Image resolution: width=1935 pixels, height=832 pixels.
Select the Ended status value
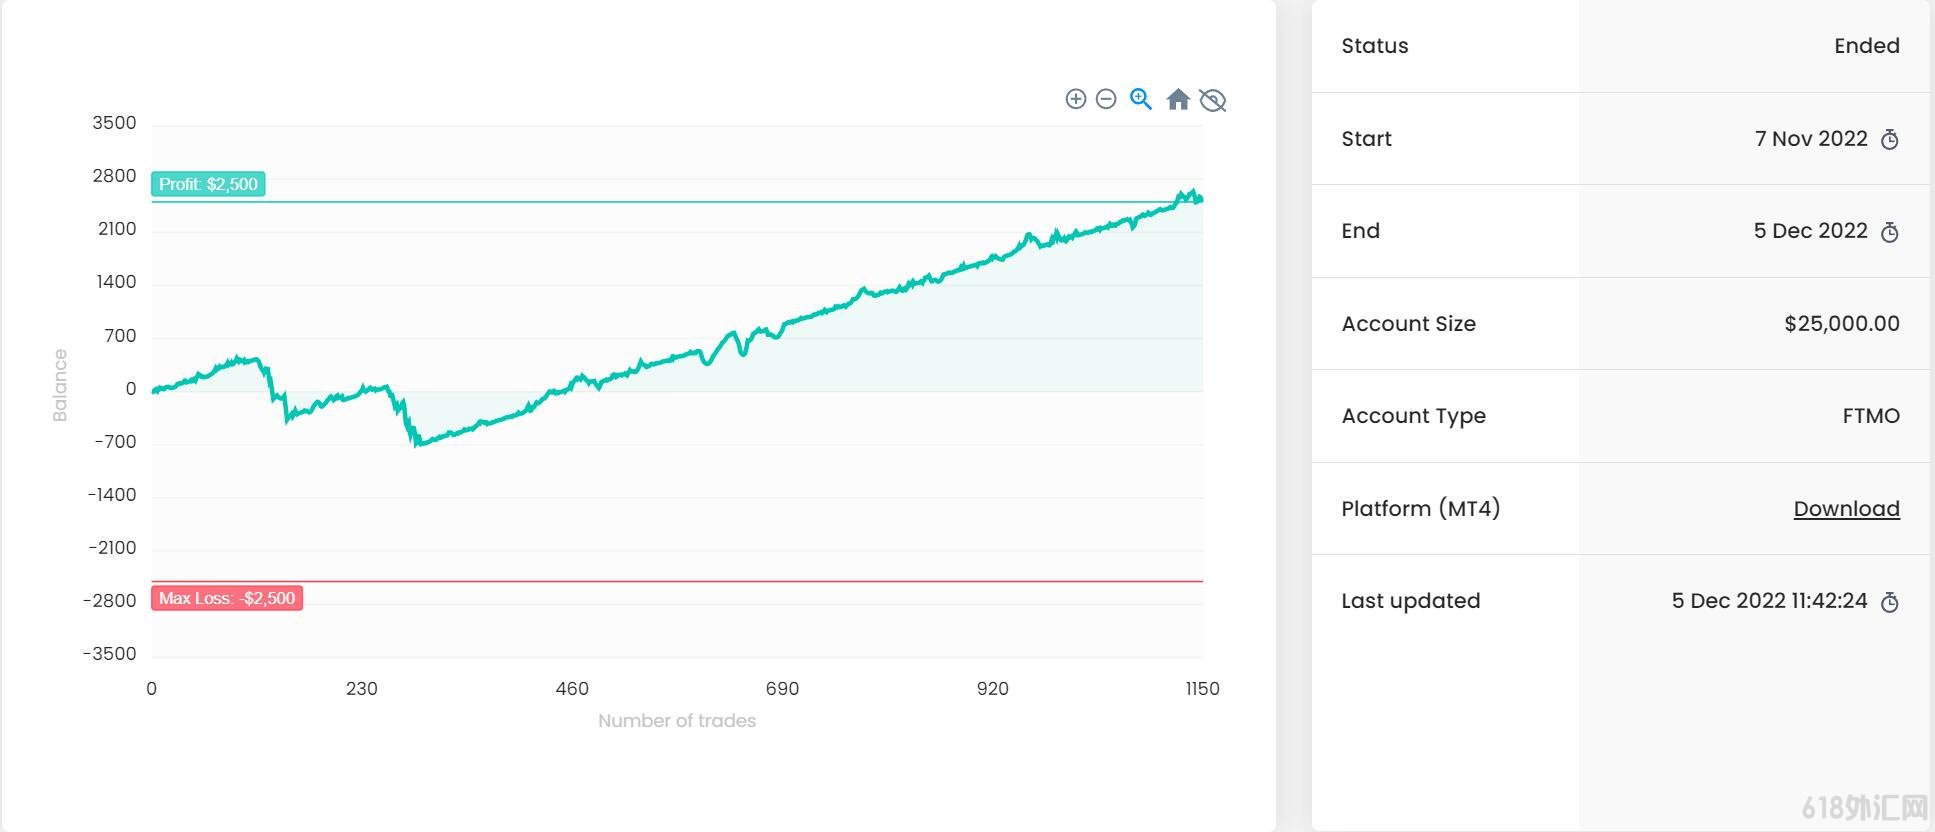point(1866,46)
